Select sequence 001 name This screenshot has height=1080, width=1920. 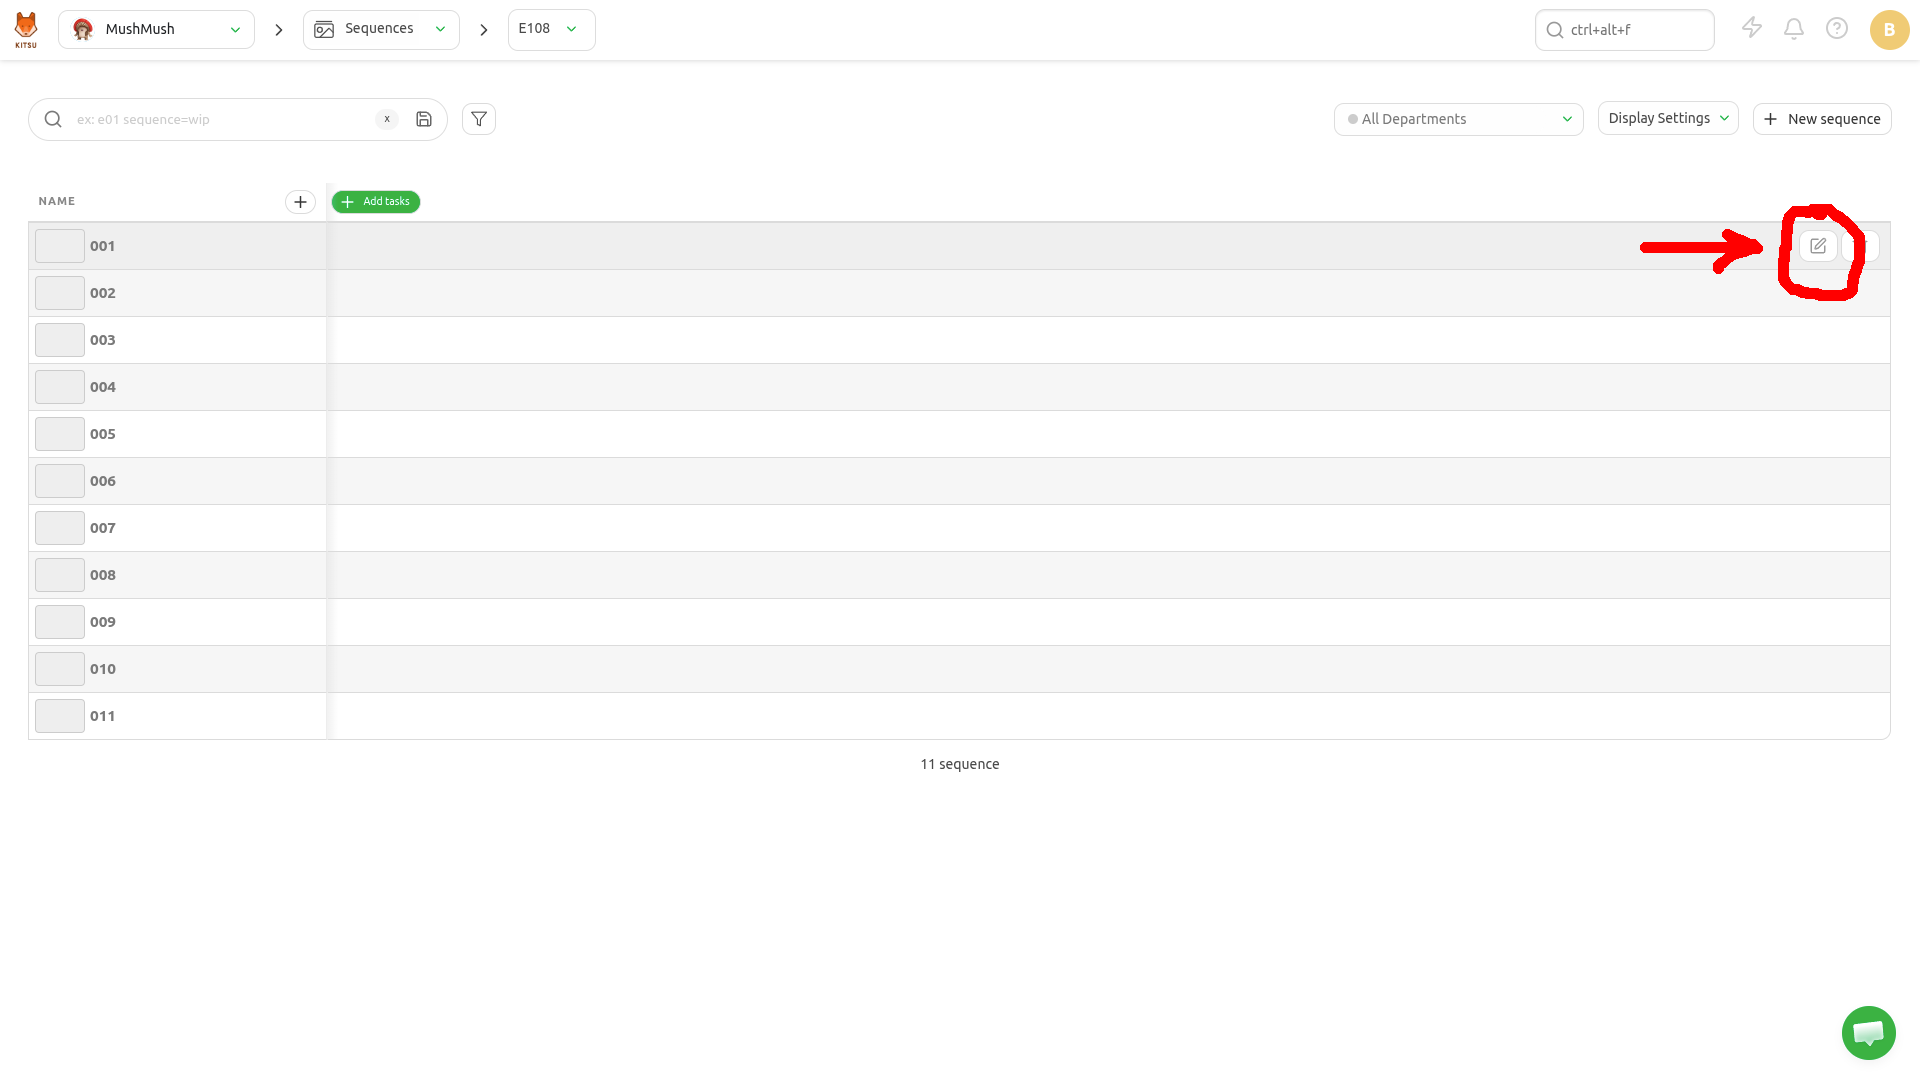102,246
